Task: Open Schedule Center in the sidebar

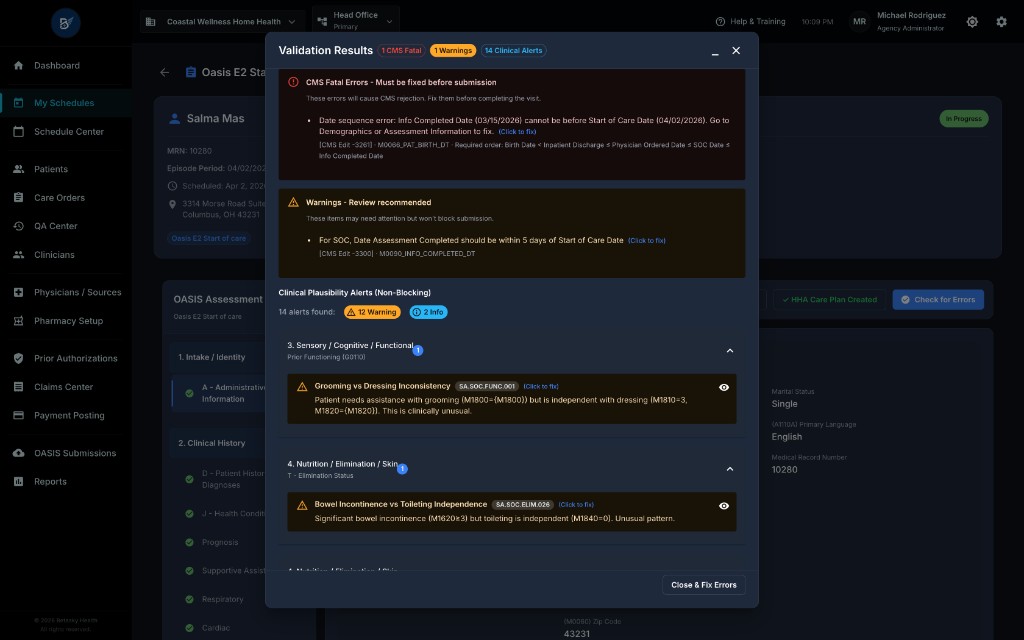Action: pos(65,131)
